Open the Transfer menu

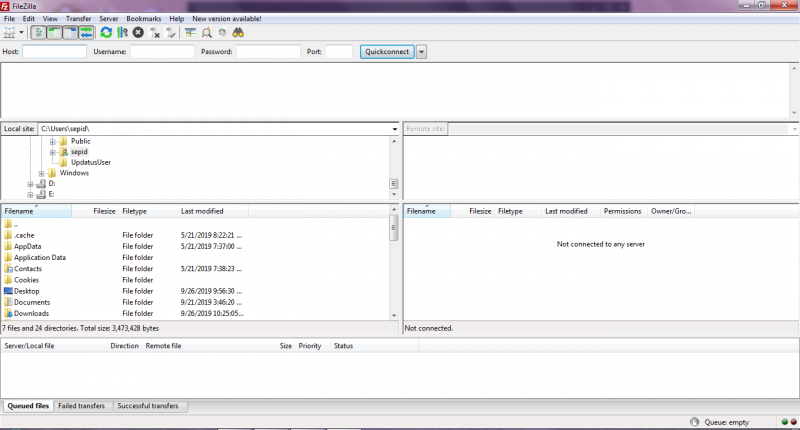point(78,18)
